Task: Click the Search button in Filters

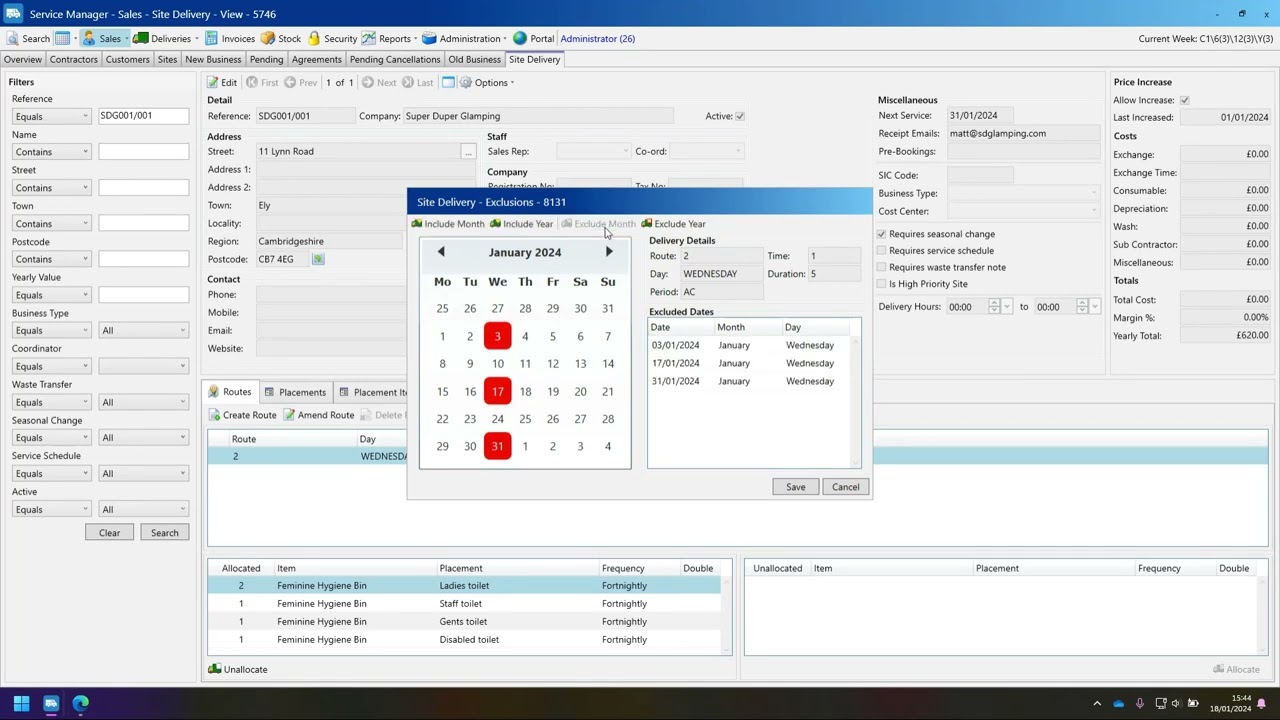Action: pyautogui.click(x=165, y=533)
